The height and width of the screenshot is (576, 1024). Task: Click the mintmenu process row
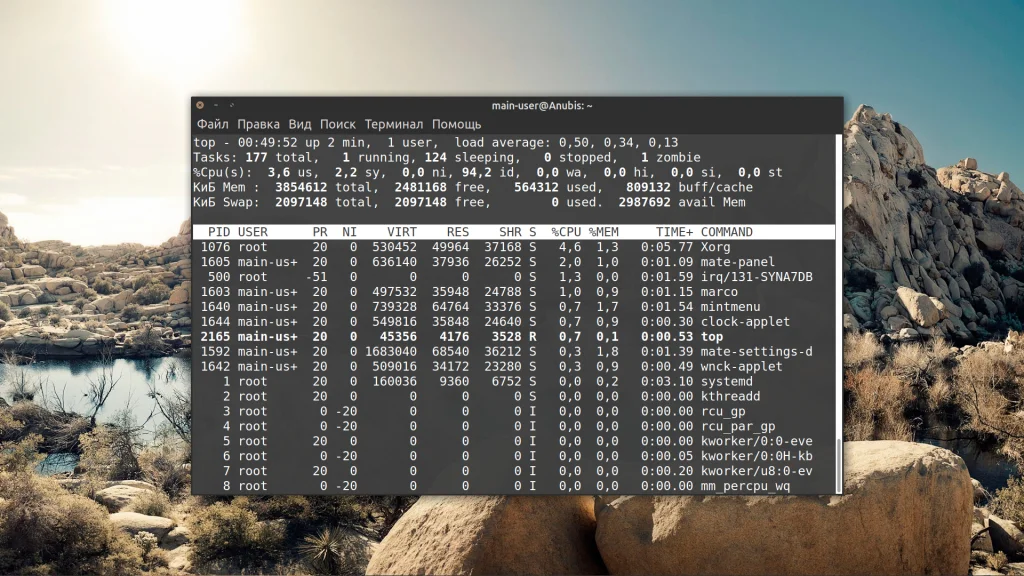point(500,307)
